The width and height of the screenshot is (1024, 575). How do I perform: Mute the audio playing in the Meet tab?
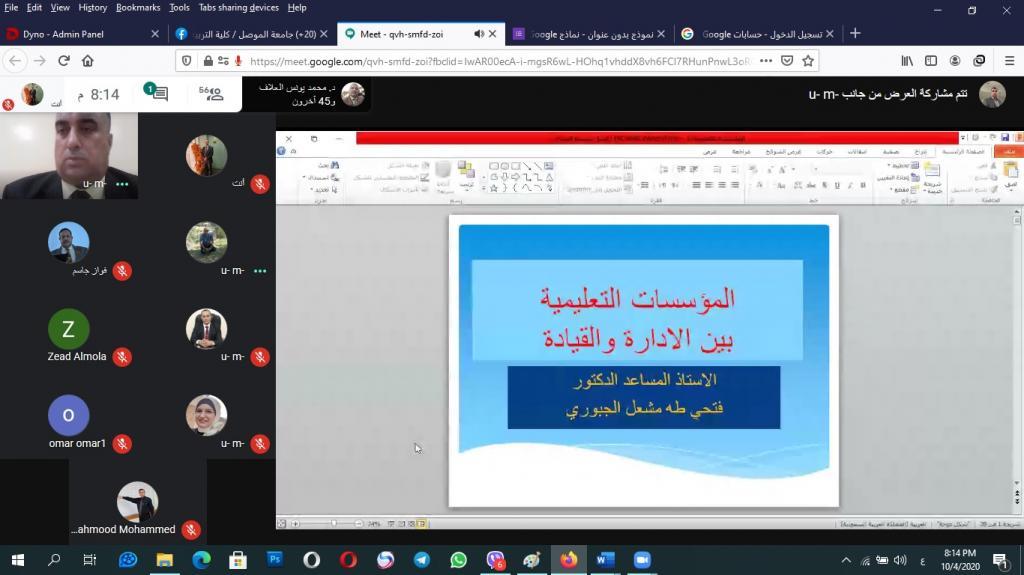point(479,34)
